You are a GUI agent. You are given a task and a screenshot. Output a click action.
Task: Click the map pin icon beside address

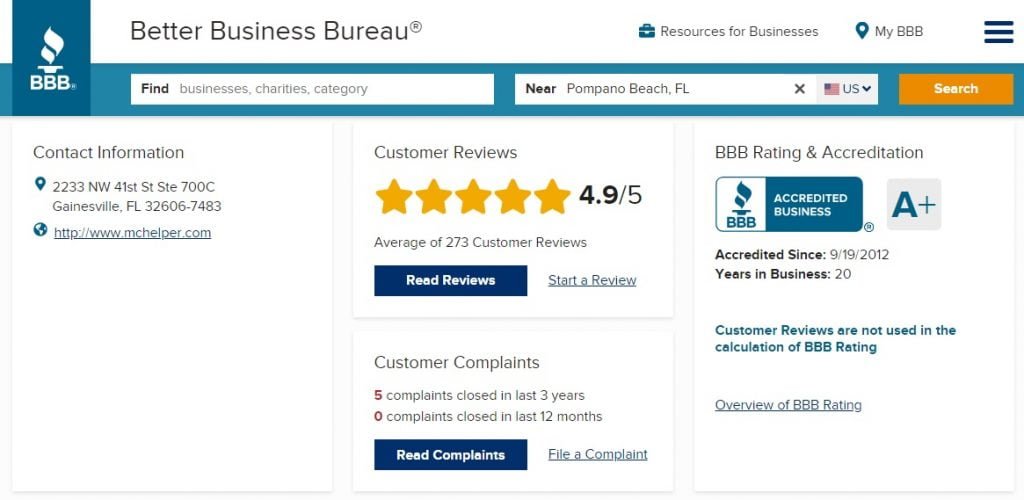40,184
